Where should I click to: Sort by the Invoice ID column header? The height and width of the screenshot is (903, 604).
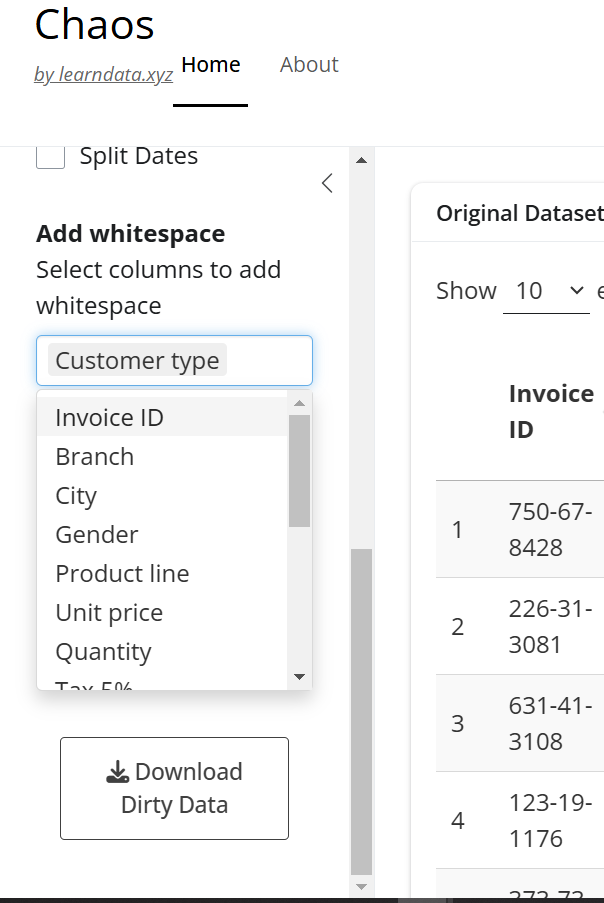551,412
